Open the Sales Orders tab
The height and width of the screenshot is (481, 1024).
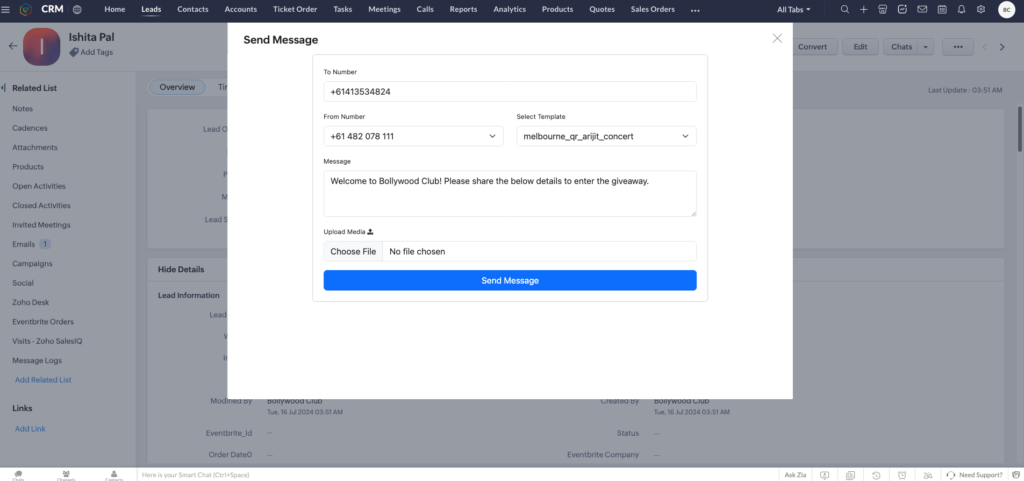pos(652,9)
